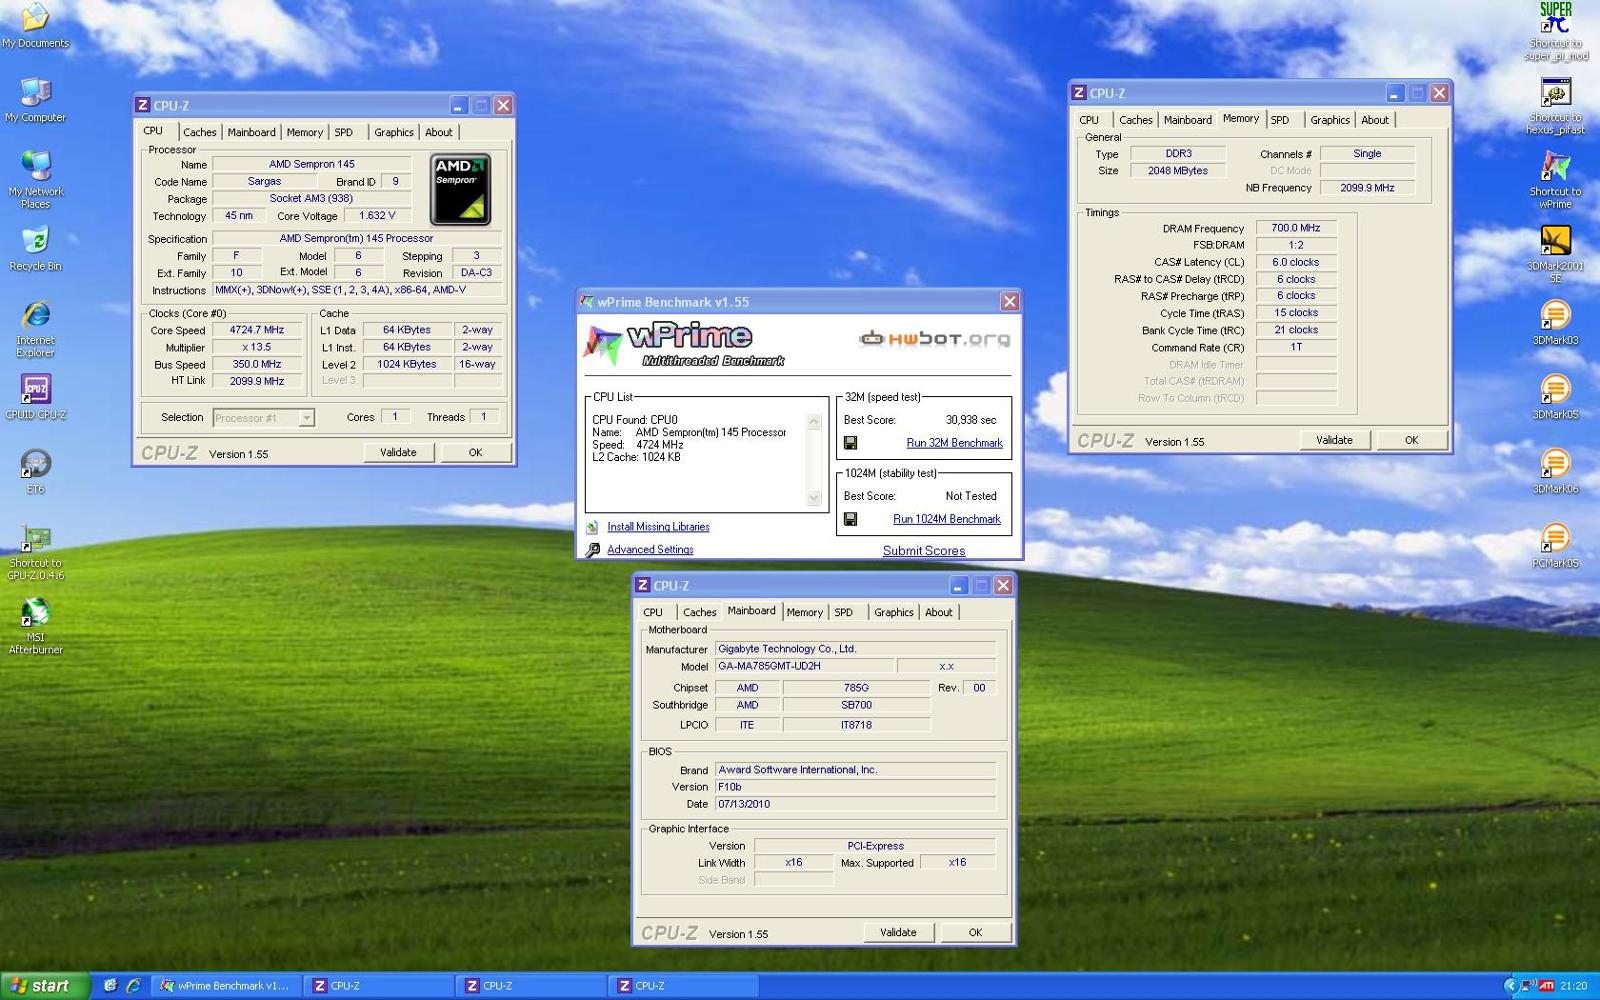Open Install Missing Libraries link
Viewport: 1600px width, 1000px height.
click(658, 527)
